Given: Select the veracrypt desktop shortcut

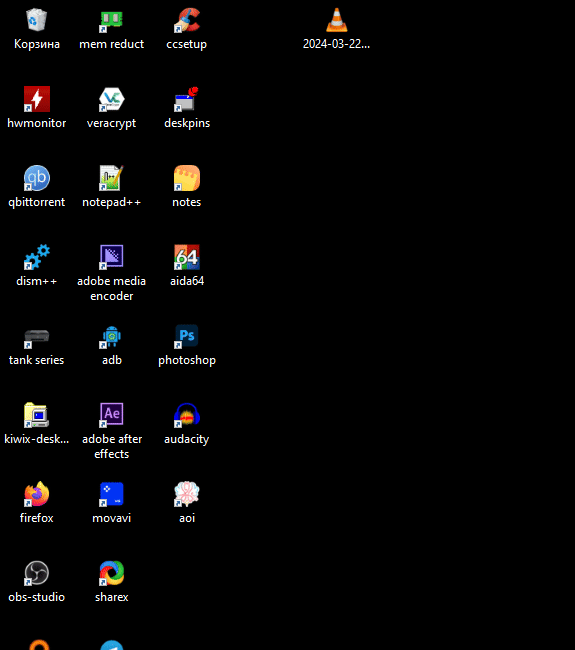Looking at the screenshot, I should 112,99.
